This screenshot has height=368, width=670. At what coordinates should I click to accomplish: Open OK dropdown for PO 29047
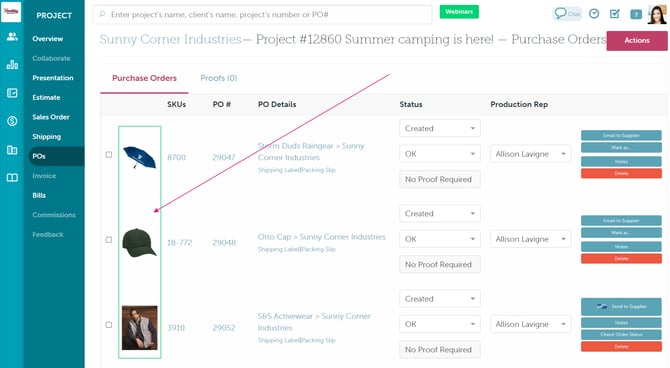[440, 154]
